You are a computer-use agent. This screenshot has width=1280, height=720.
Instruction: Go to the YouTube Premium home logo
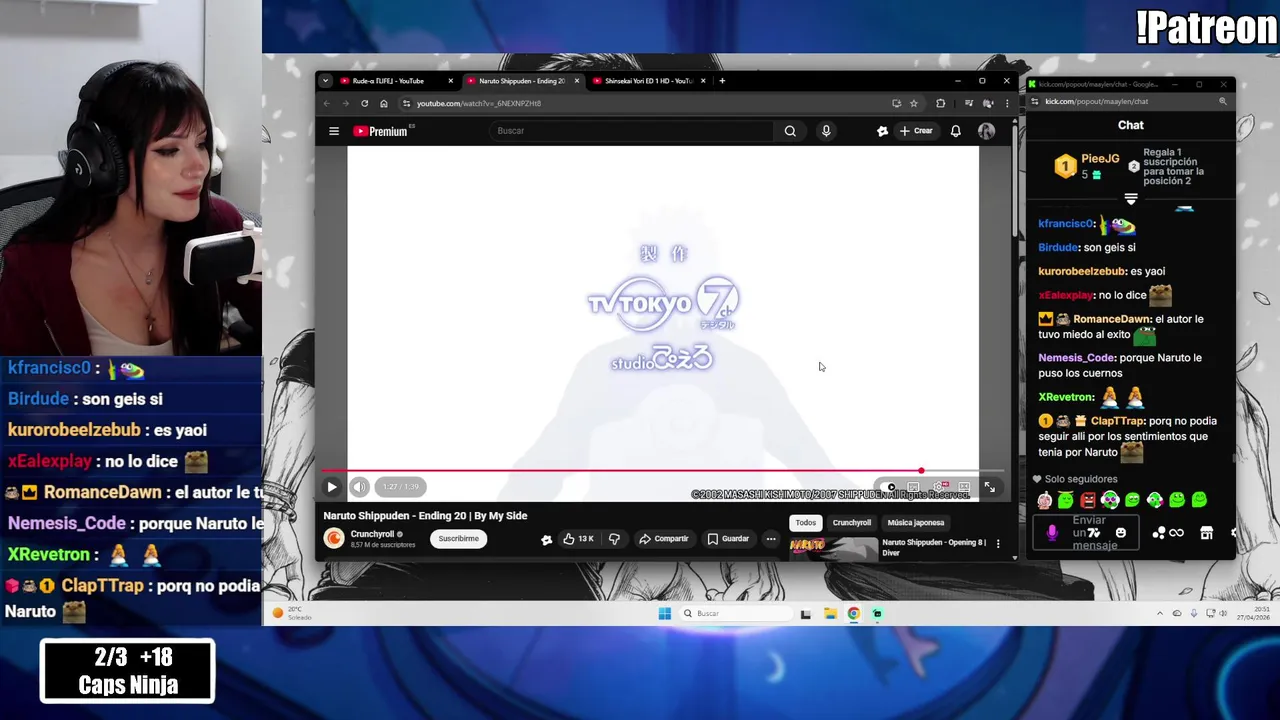381,131
